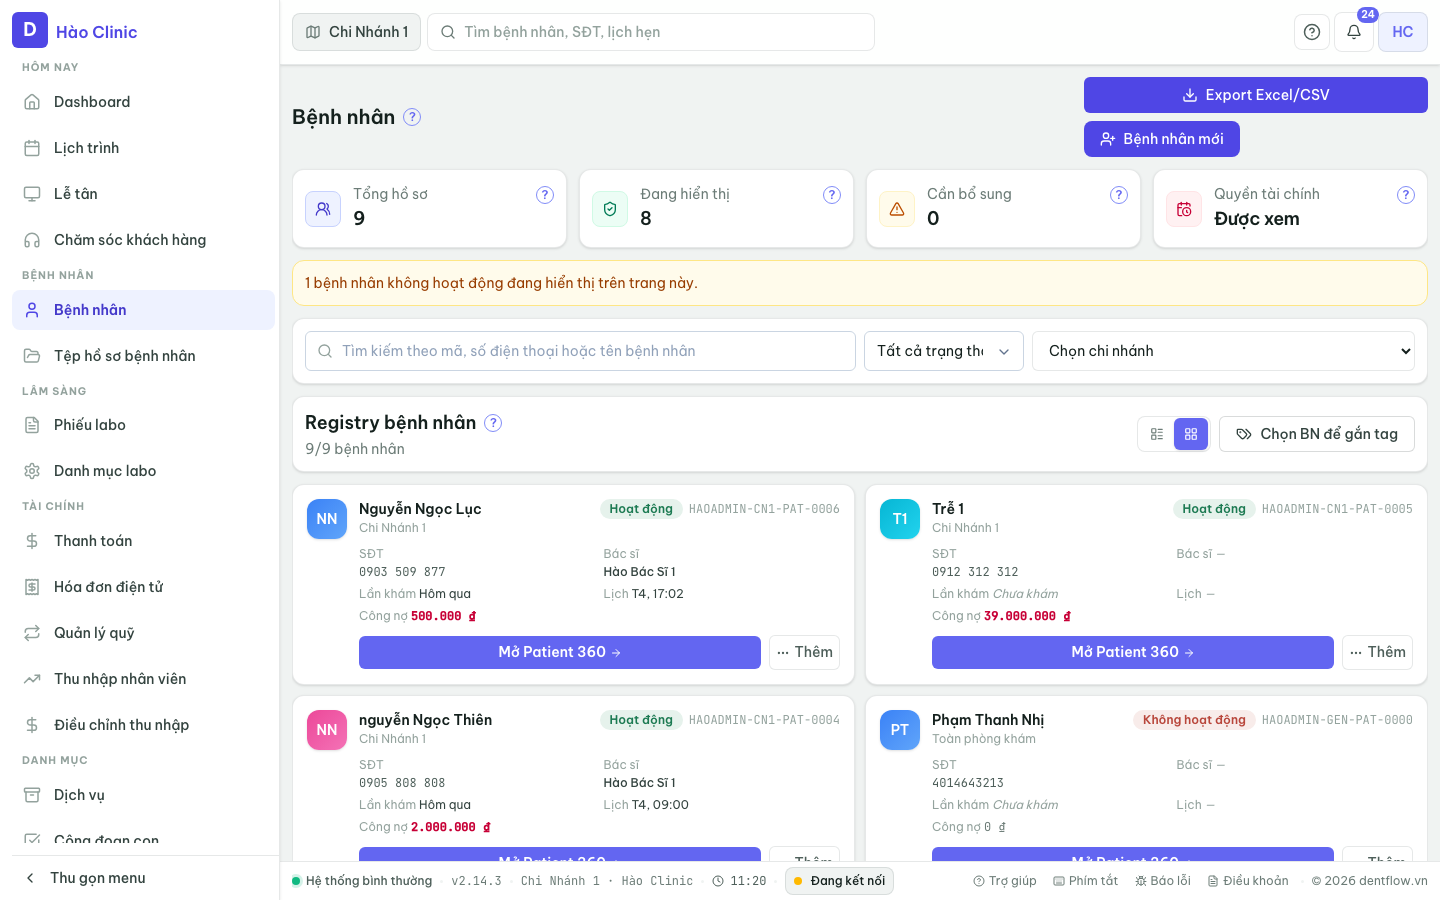Image resolution: width=1440 pixels, height=900 pixels.
Task: Open the HC user avatar menu
Action: 1403,32
